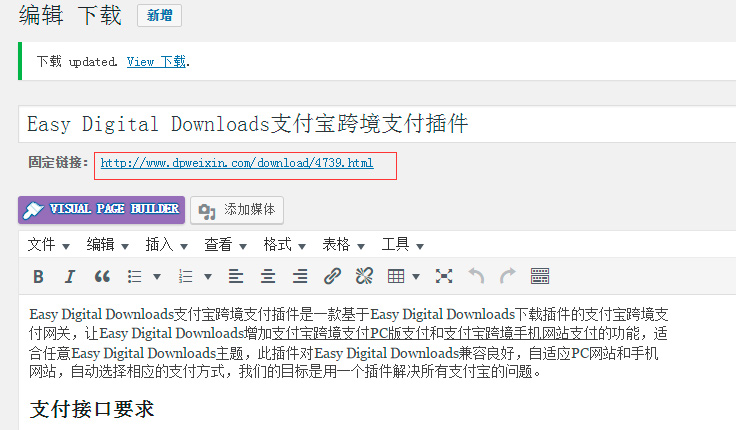Click the 支付接口要求 heading in editor
The image size is (736, 430).
pyautogui.click(x=92, y=409)
